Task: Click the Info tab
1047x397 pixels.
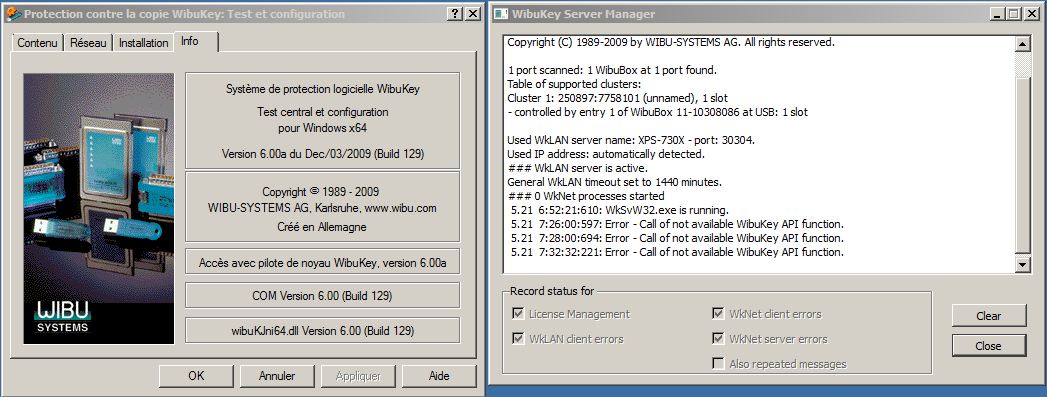Action: click(x=196, y=41)
